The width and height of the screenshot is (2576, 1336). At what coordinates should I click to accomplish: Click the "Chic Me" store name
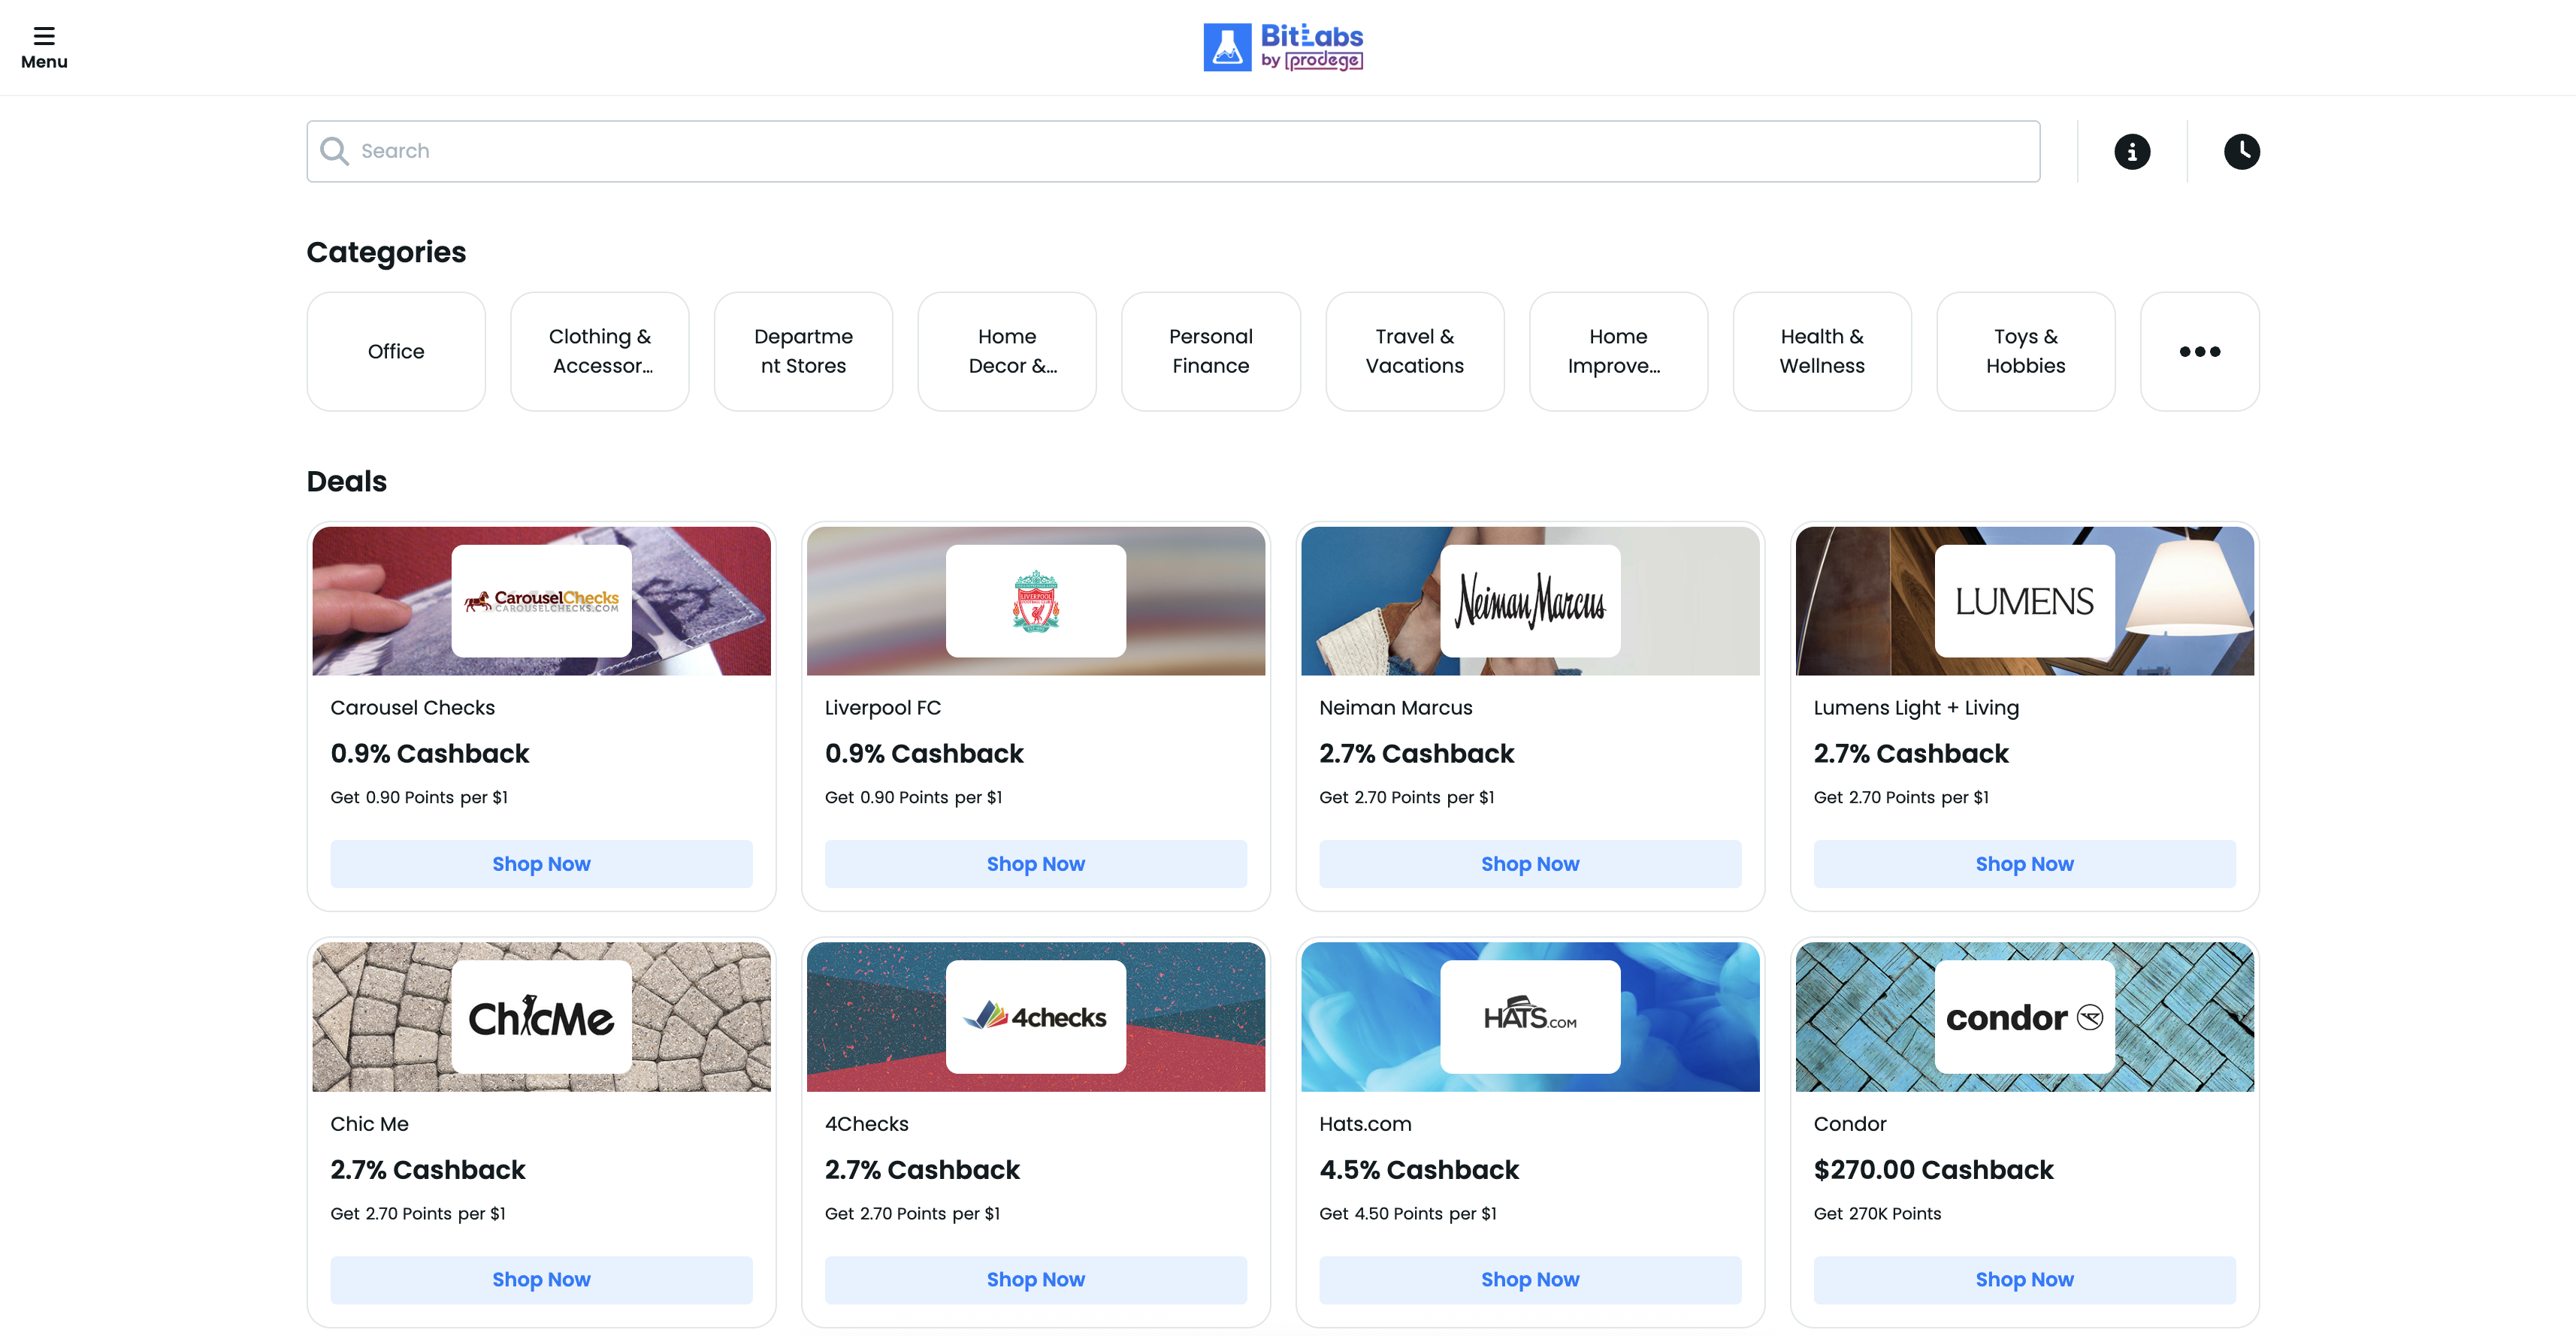point(370,1123)
